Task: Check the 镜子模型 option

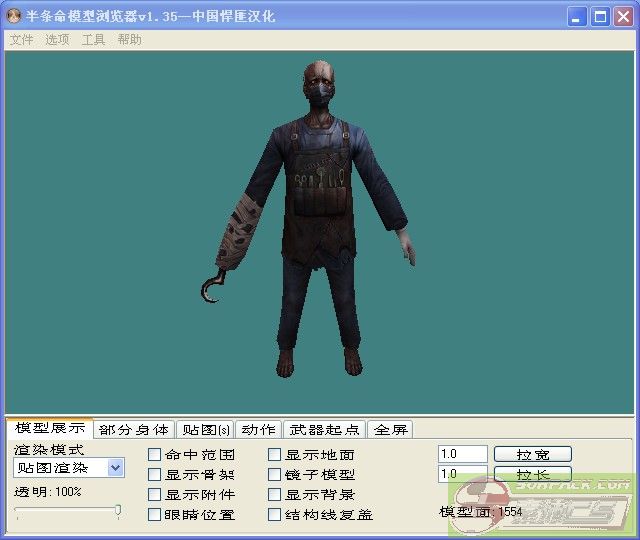Action: 275,475
